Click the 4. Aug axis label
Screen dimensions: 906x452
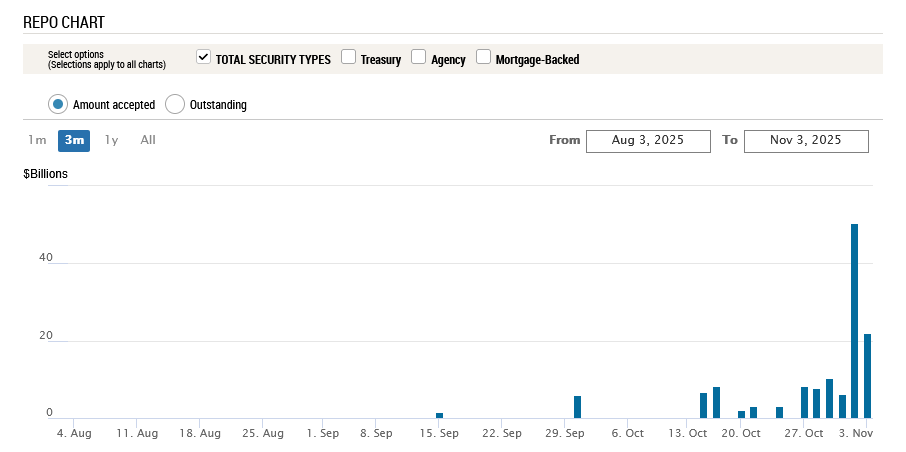coord(74,434)
